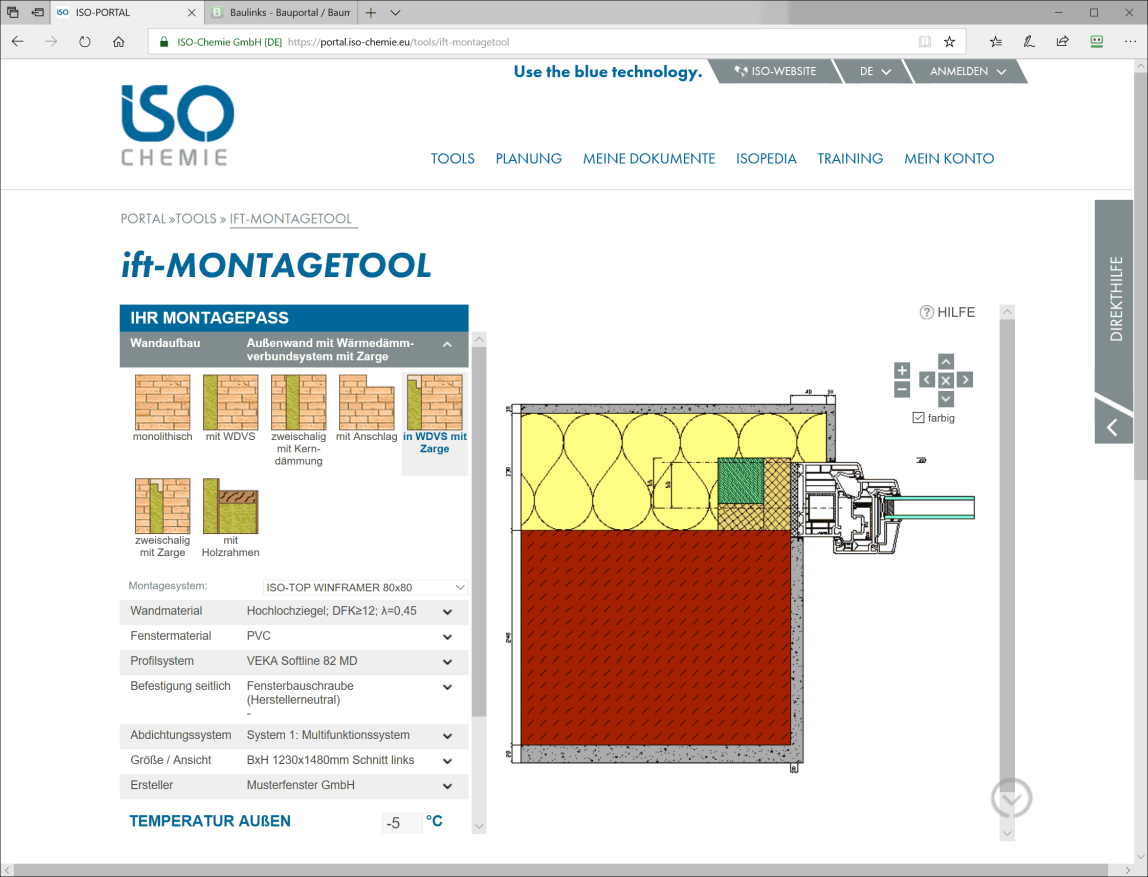
Task: Open reading view in address bar
Action: tap(925, 42)
